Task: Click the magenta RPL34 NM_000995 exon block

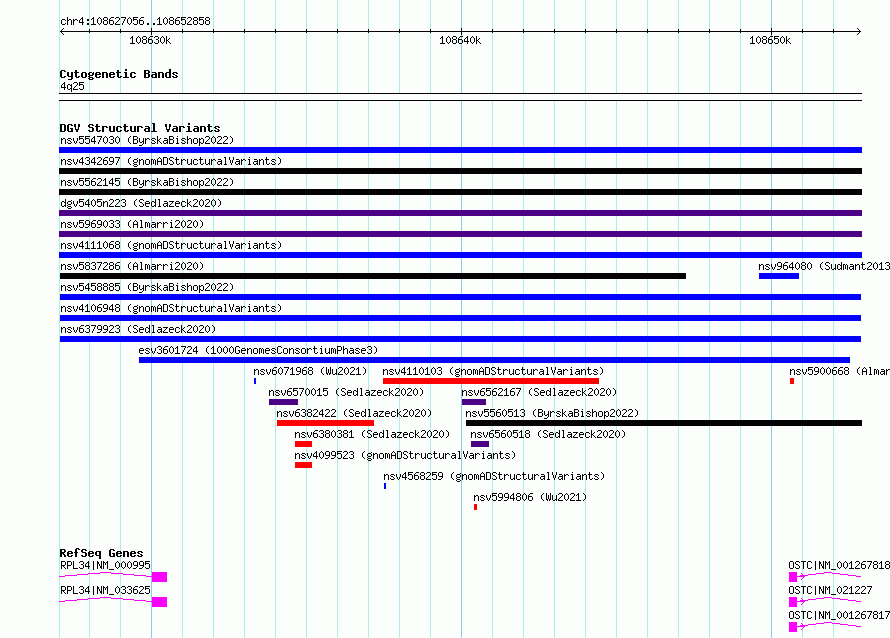Action: [x=159, y=577]
